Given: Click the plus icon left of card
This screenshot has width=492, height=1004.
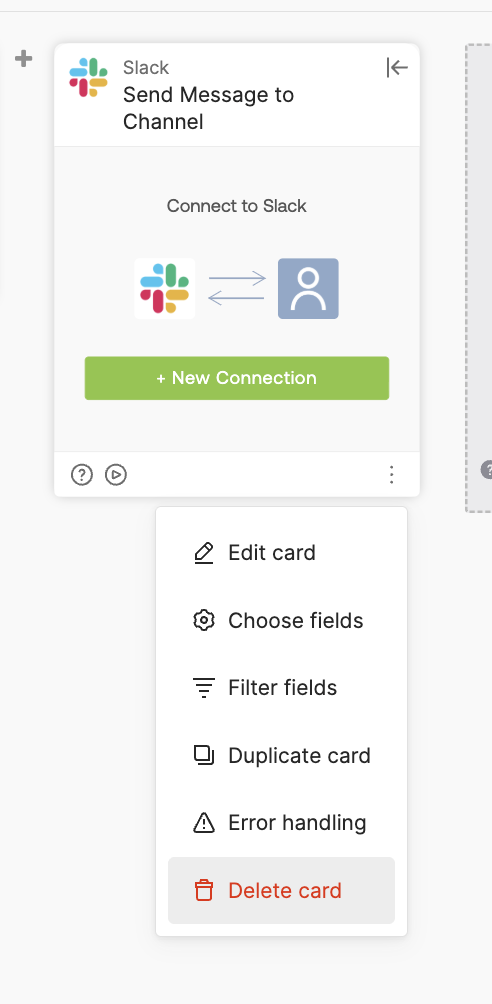Looking at the screenshot, I should [24, 59].
